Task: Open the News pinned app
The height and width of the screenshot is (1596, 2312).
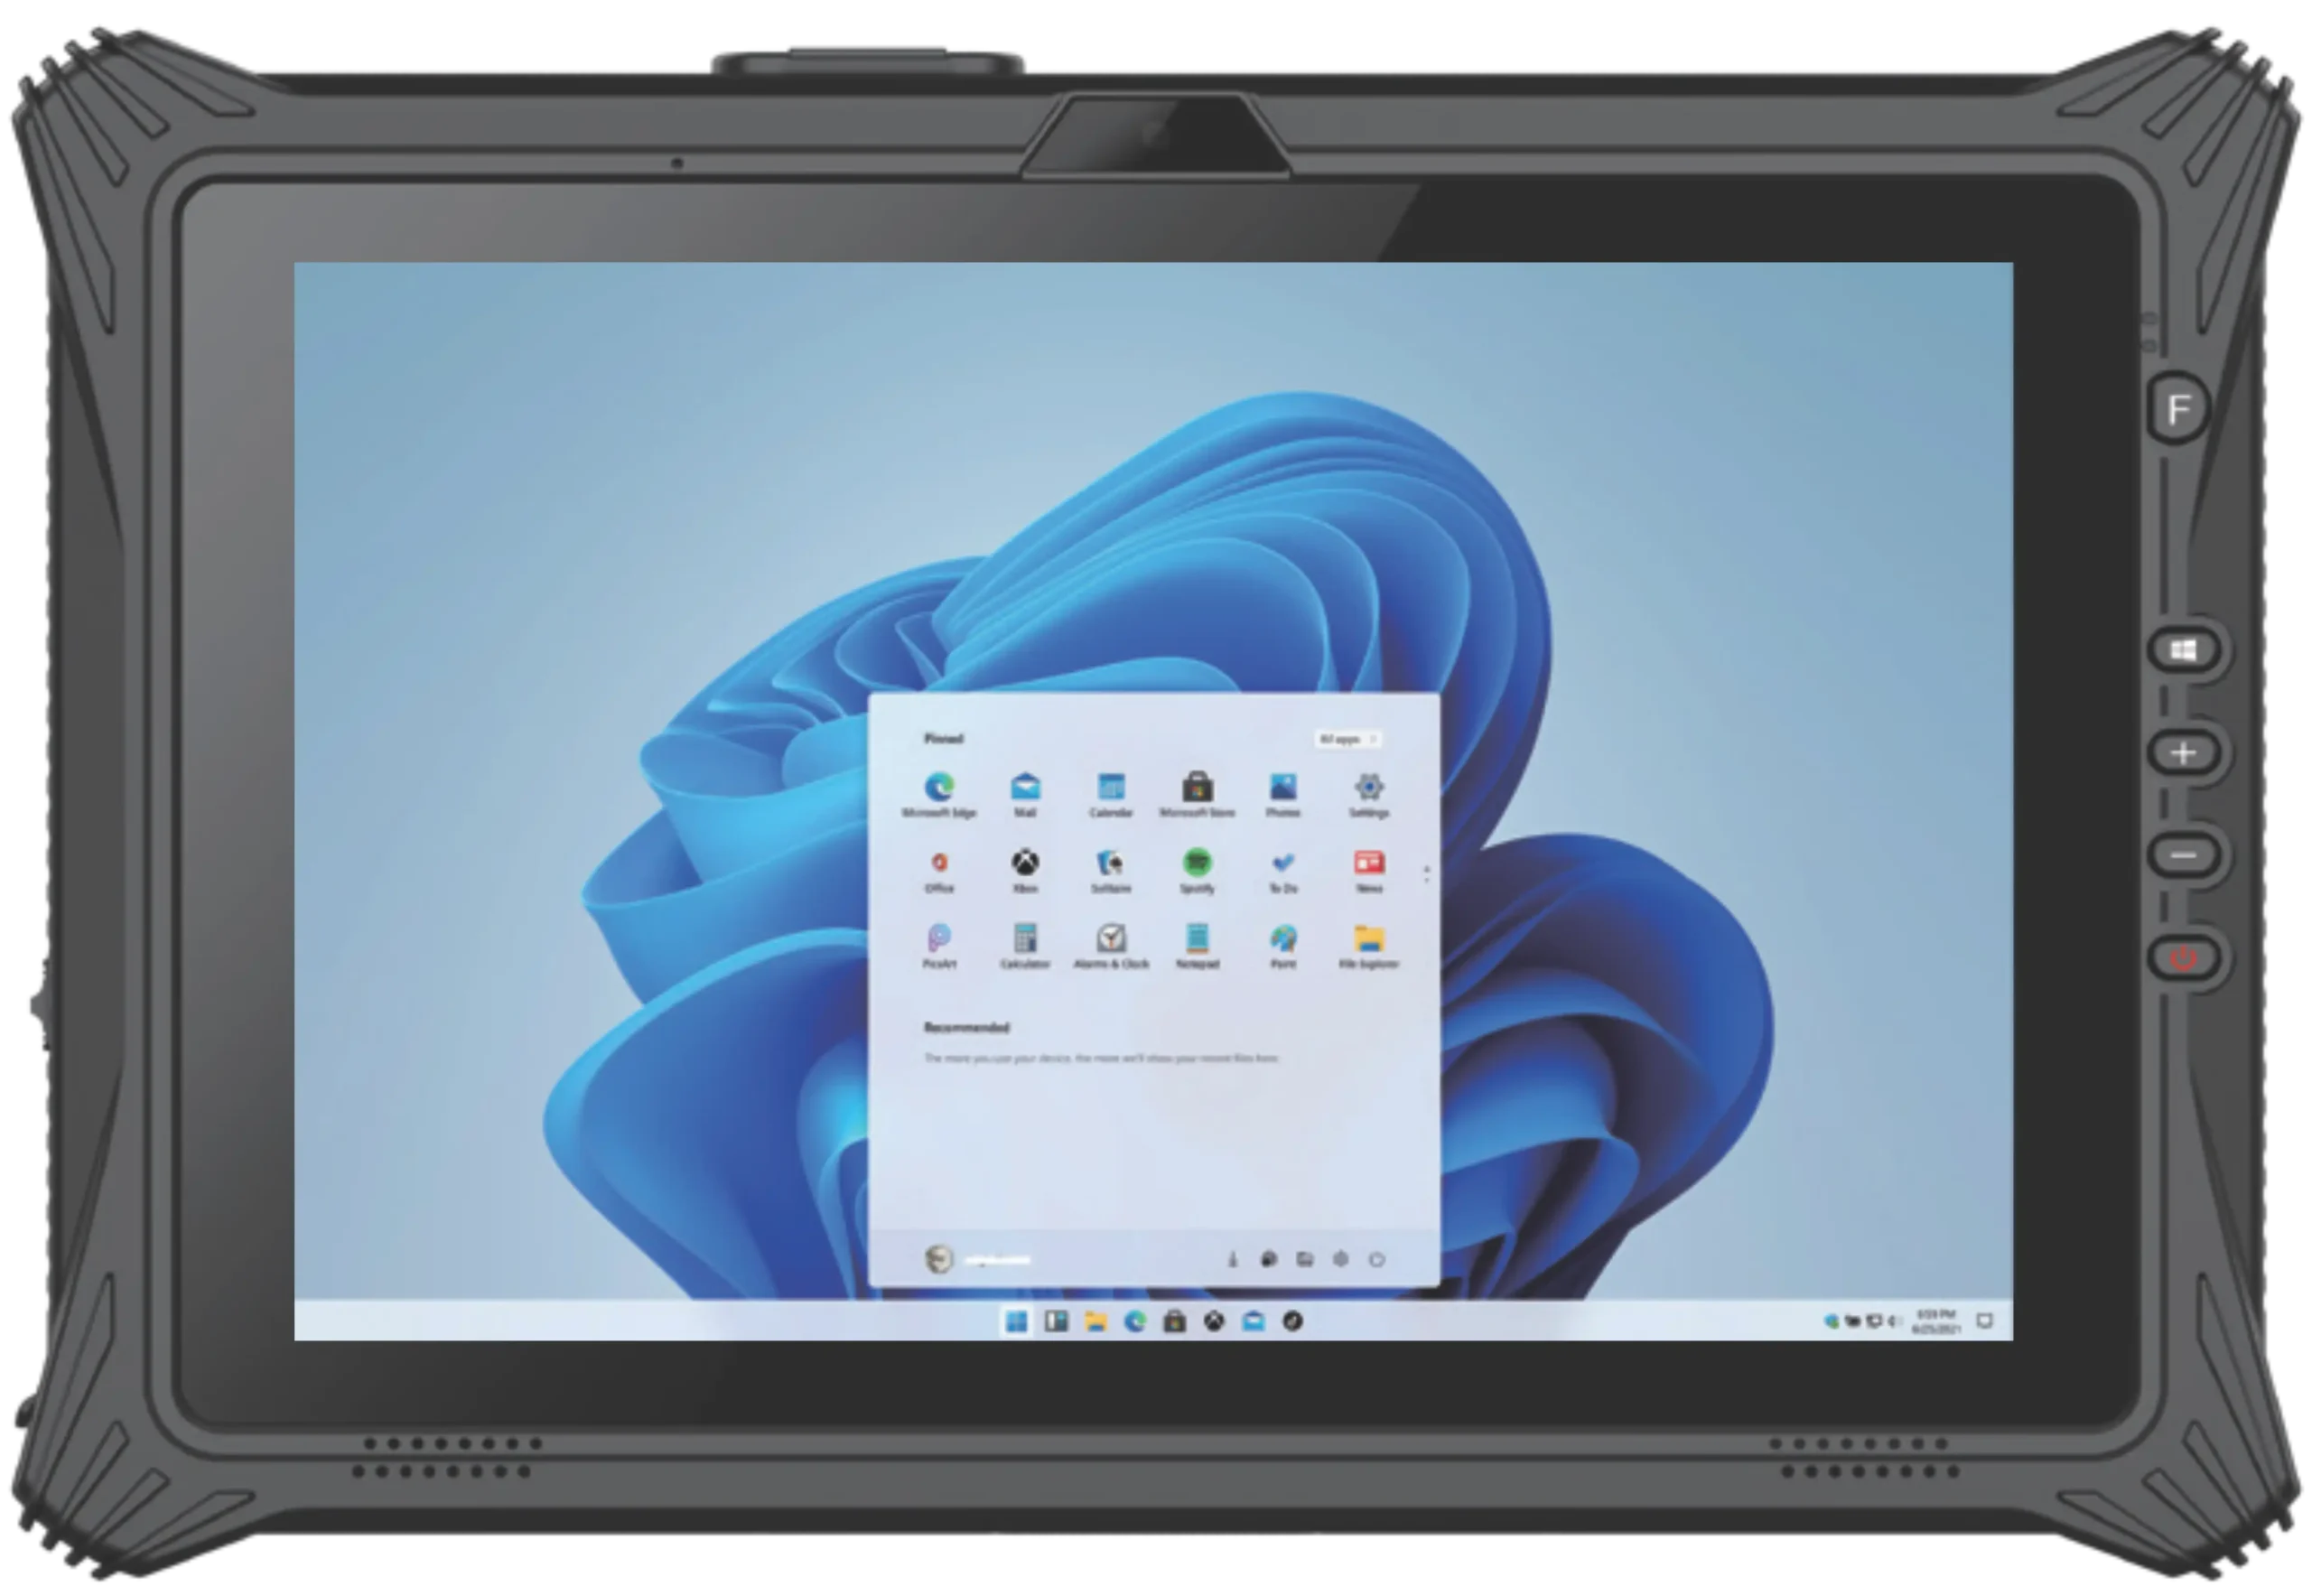Action: coord(1368,870)
